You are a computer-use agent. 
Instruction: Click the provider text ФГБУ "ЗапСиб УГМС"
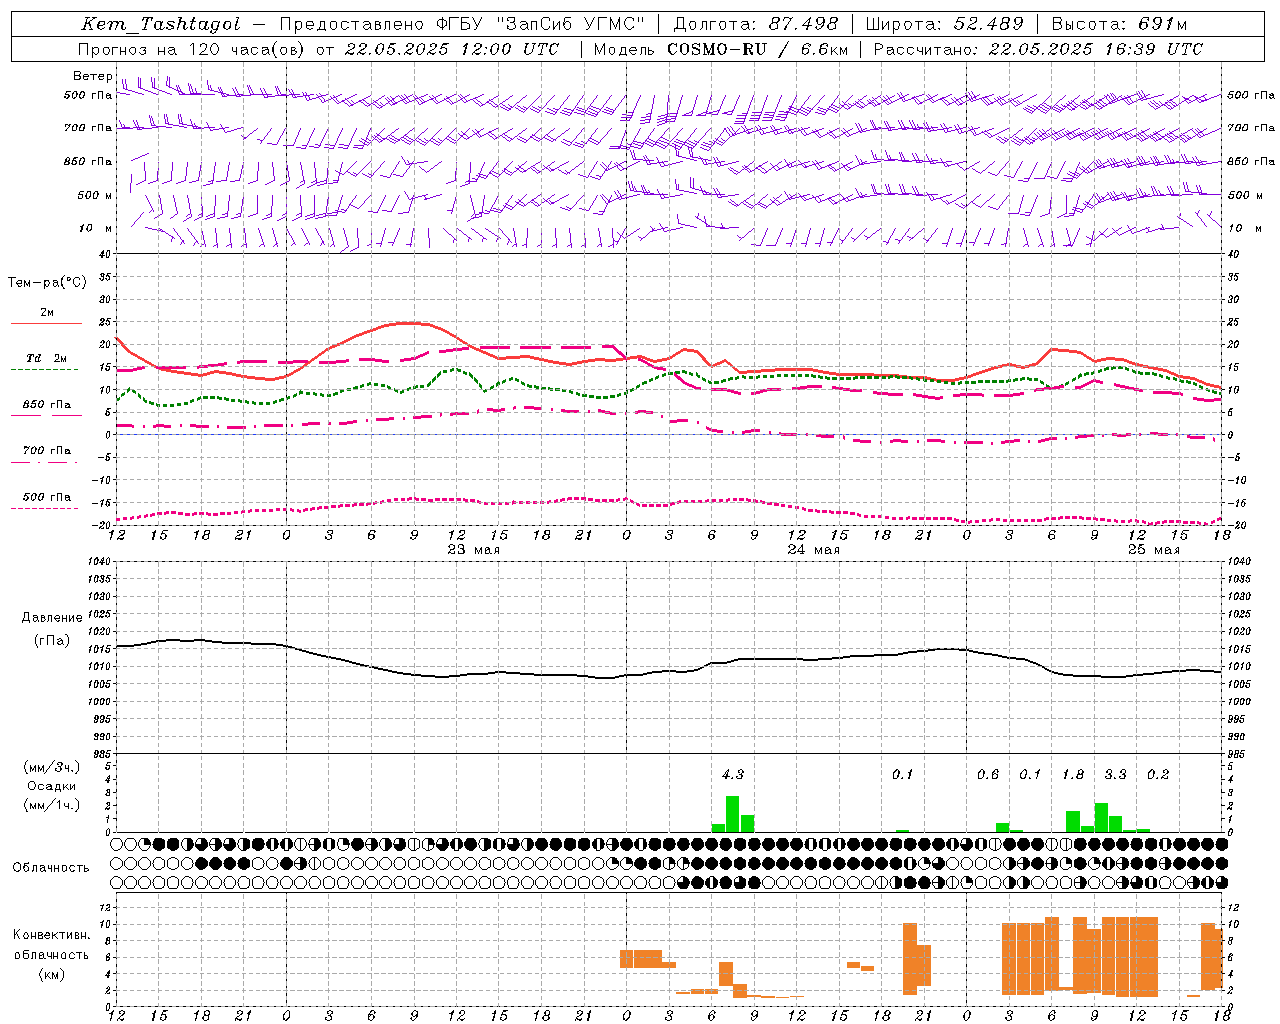click(541, 24)
